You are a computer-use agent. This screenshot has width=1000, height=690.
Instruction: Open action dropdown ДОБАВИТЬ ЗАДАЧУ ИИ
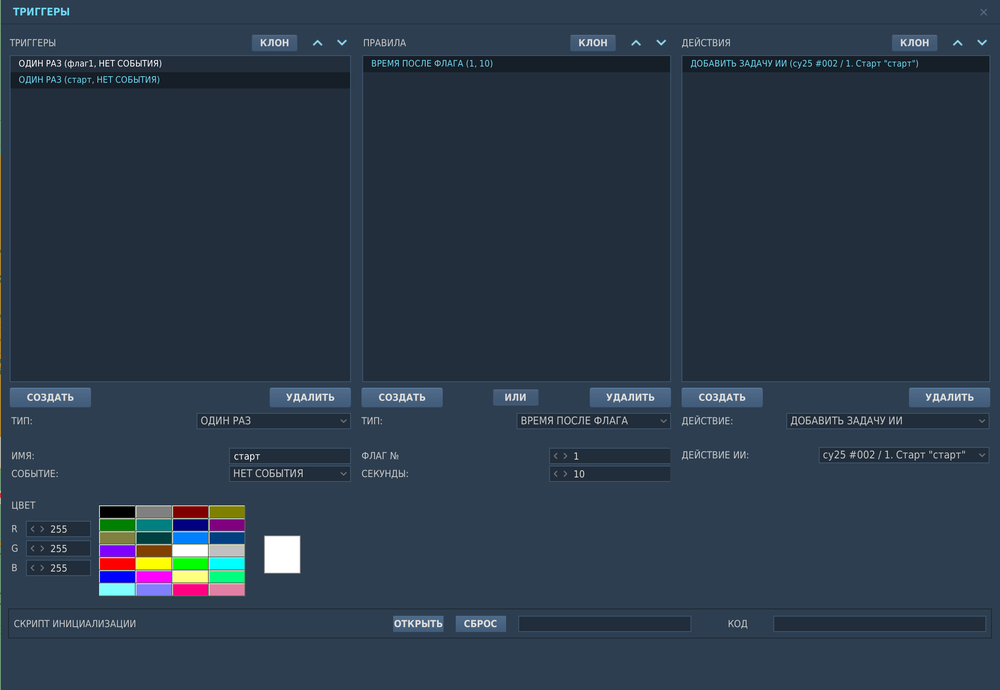[x=888, y=421]
